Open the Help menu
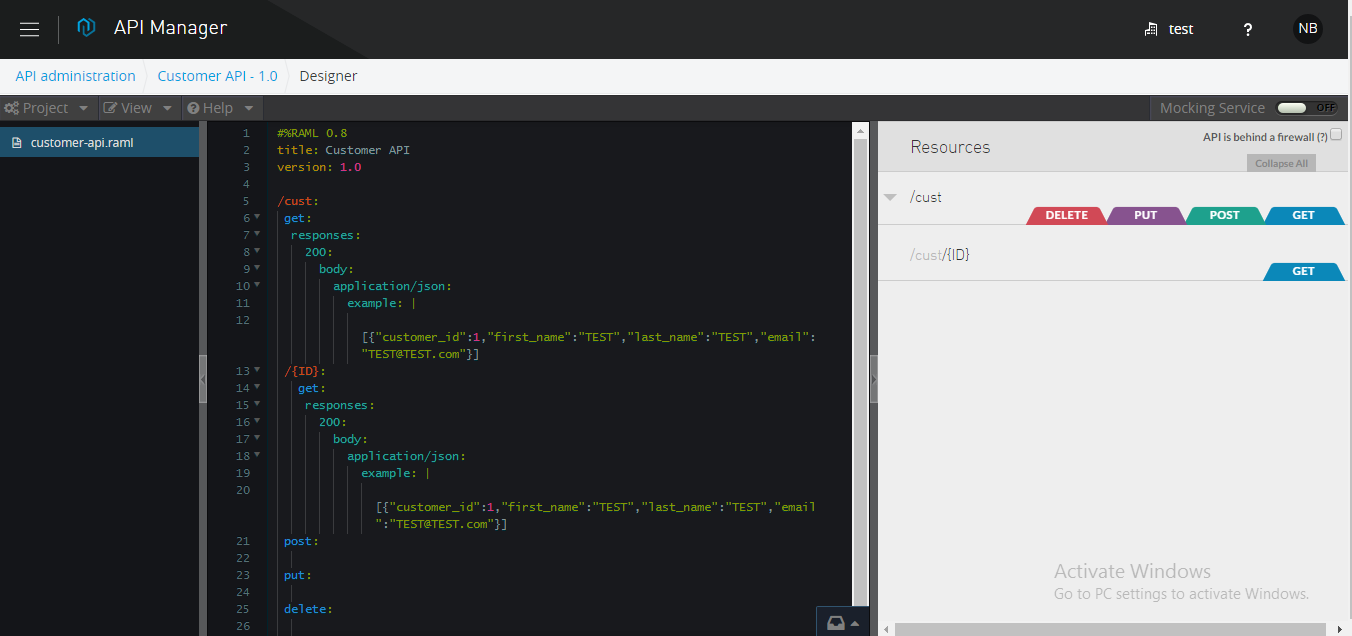Viewport: 1352px width, 636px height. (x=219, y=108)
